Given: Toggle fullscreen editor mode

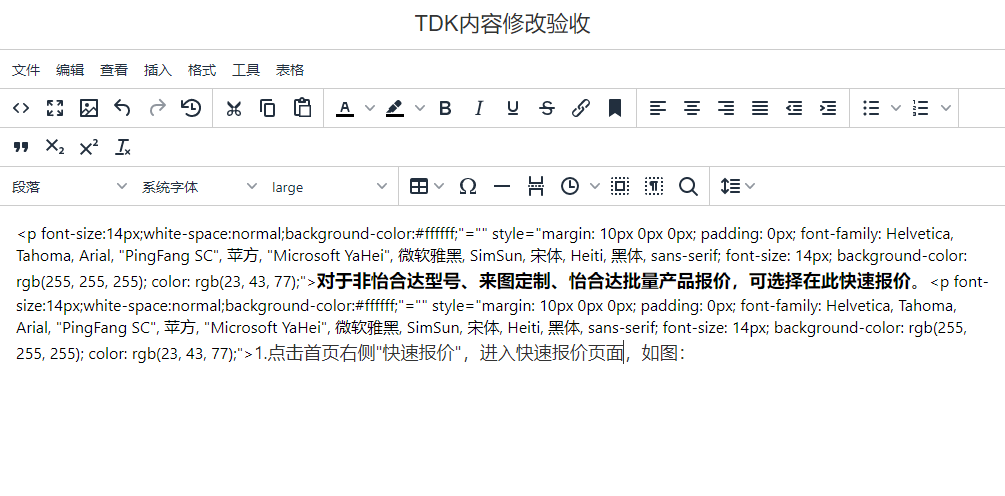Looking at the screenshot, I should 55,108.
